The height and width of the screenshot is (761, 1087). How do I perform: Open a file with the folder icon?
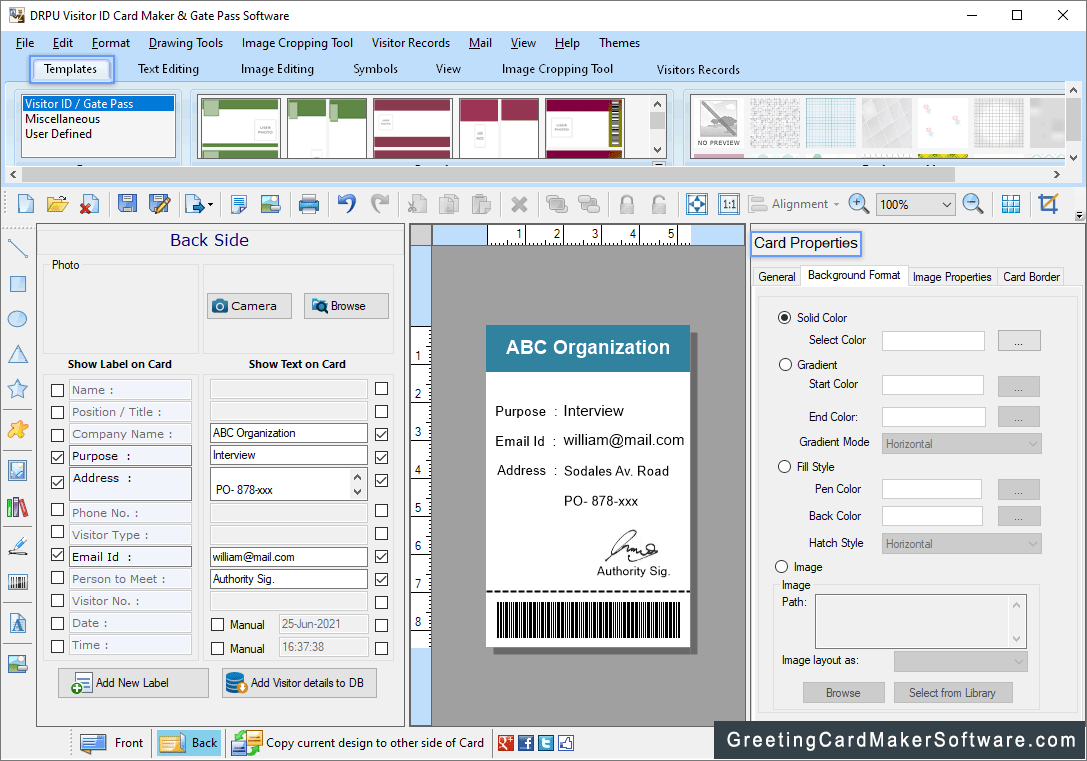58,204
